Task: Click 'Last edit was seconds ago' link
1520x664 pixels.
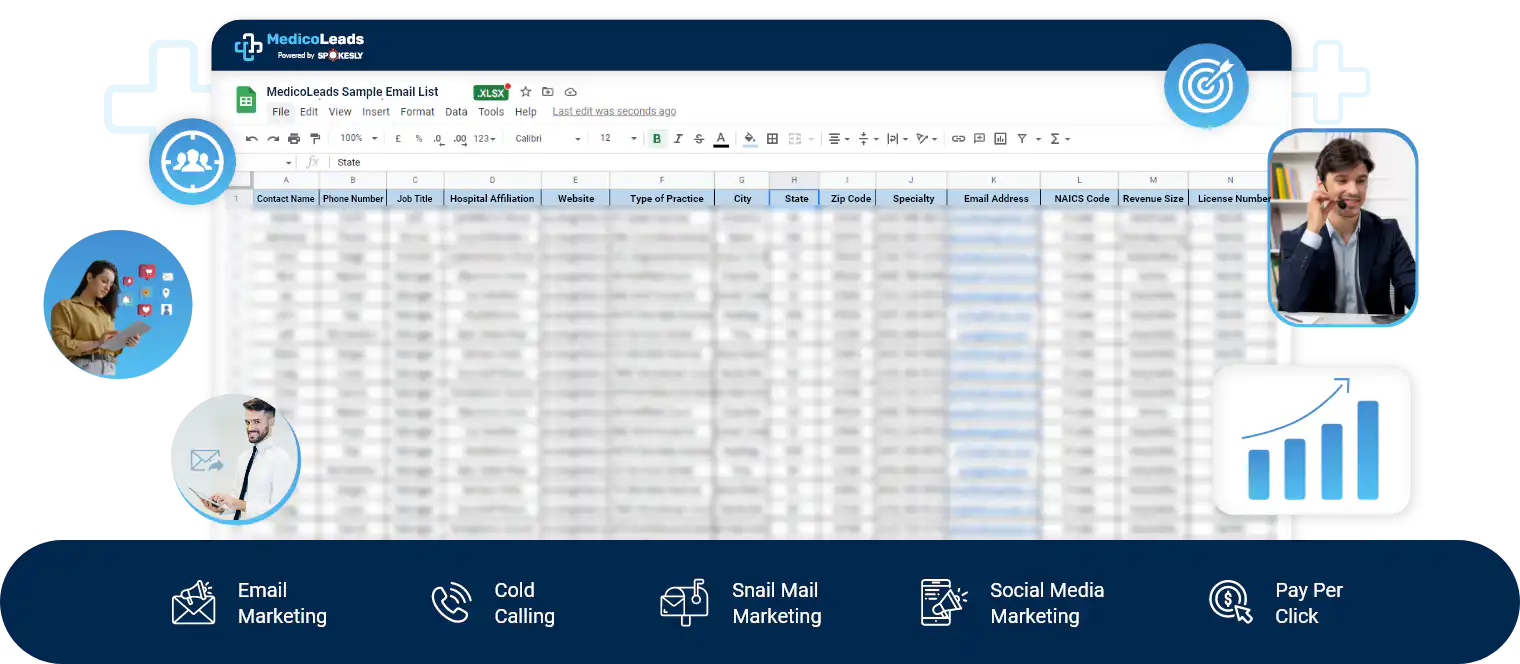Action: tap(614, 112)
